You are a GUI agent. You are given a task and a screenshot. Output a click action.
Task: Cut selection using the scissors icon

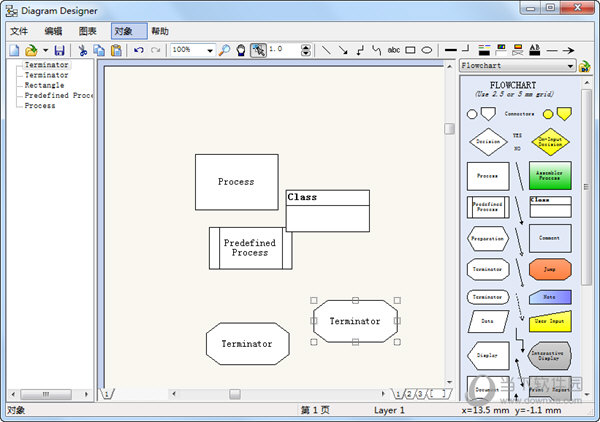82,50
